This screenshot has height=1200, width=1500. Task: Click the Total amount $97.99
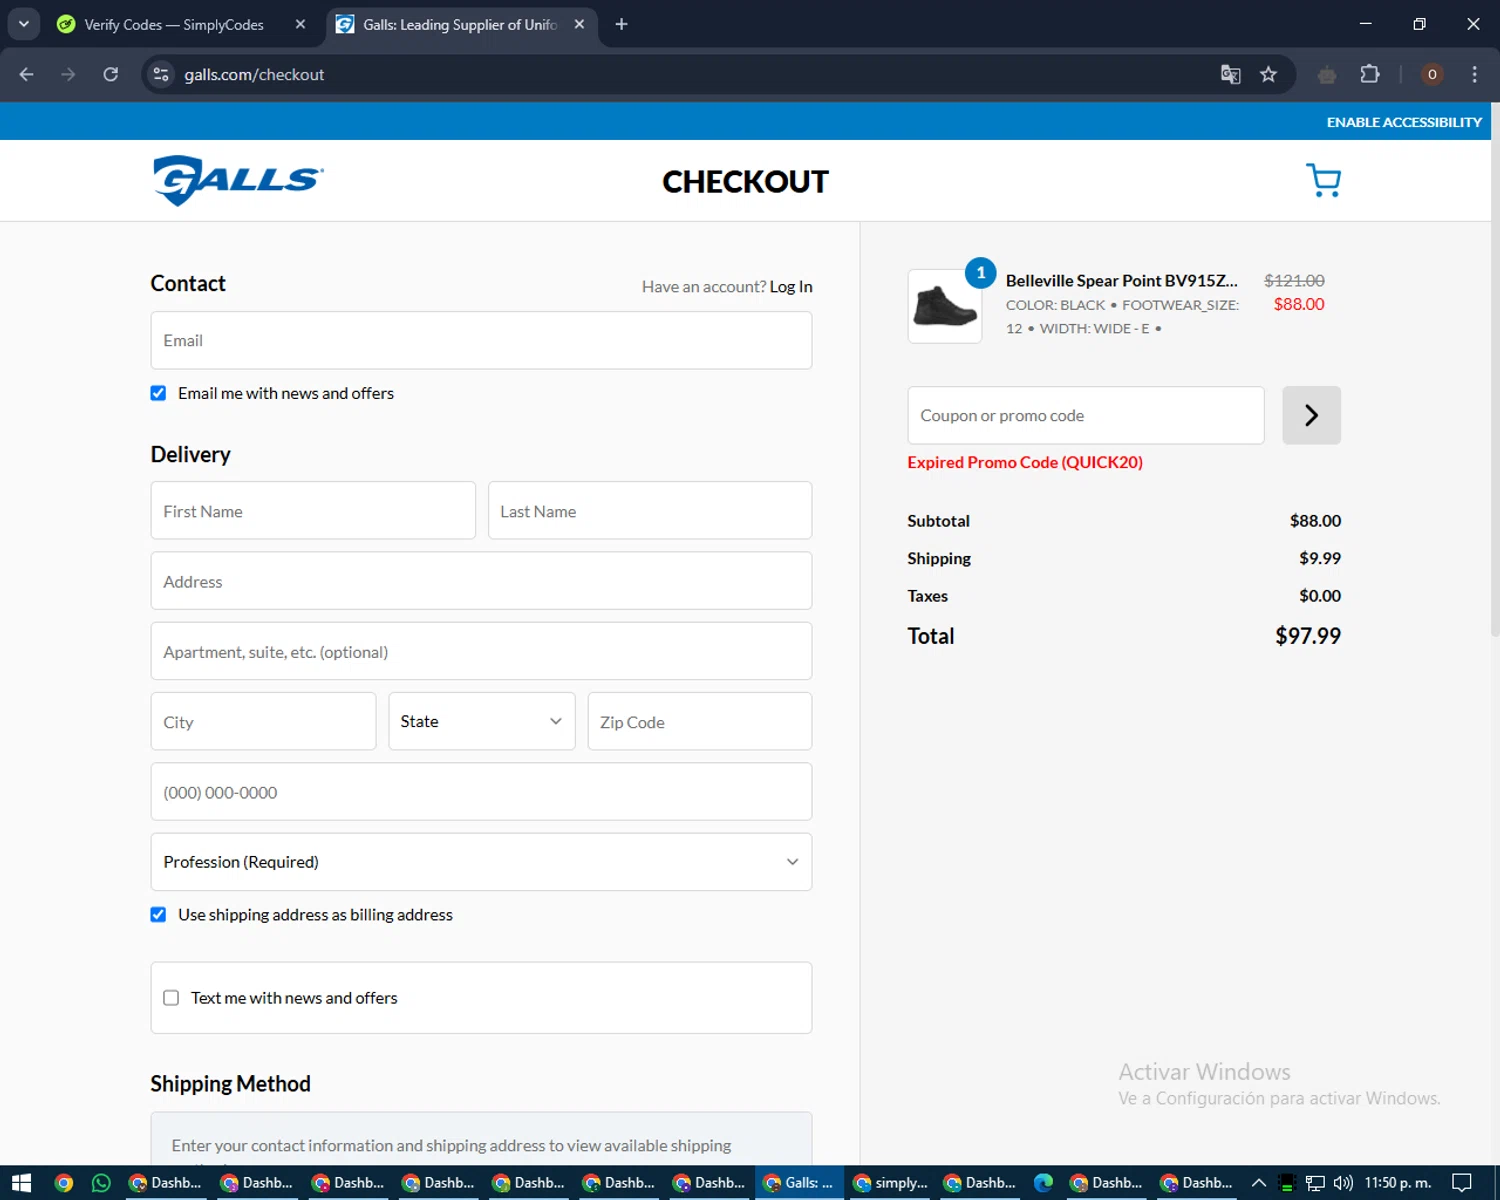[1308, 636]
